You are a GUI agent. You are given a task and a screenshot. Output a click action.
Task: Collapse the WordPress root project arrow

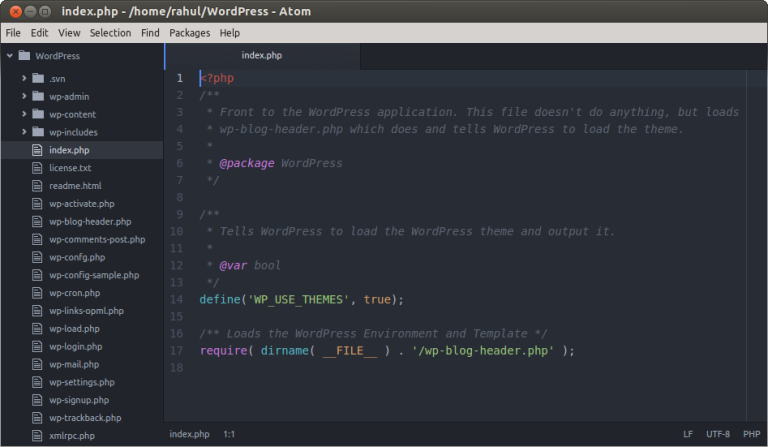(9, 56)
